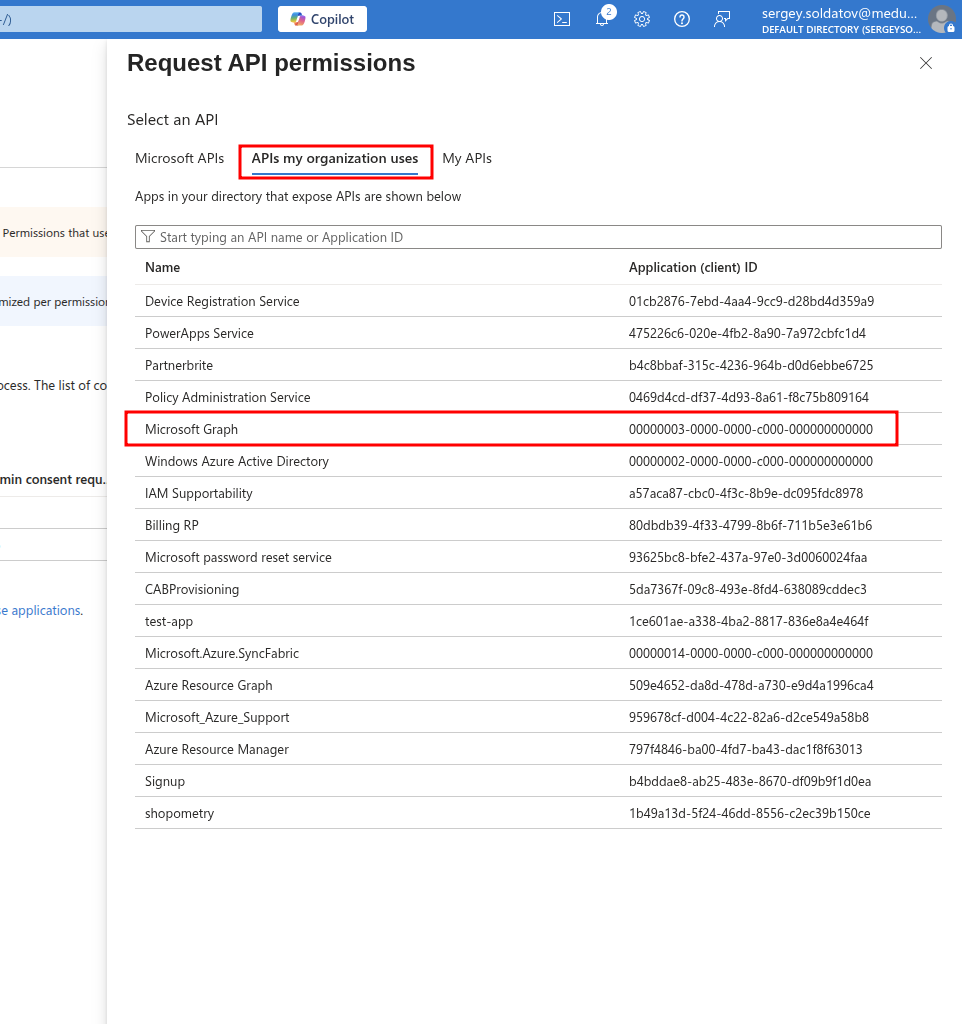Select the test-app entry

[538, 621]
